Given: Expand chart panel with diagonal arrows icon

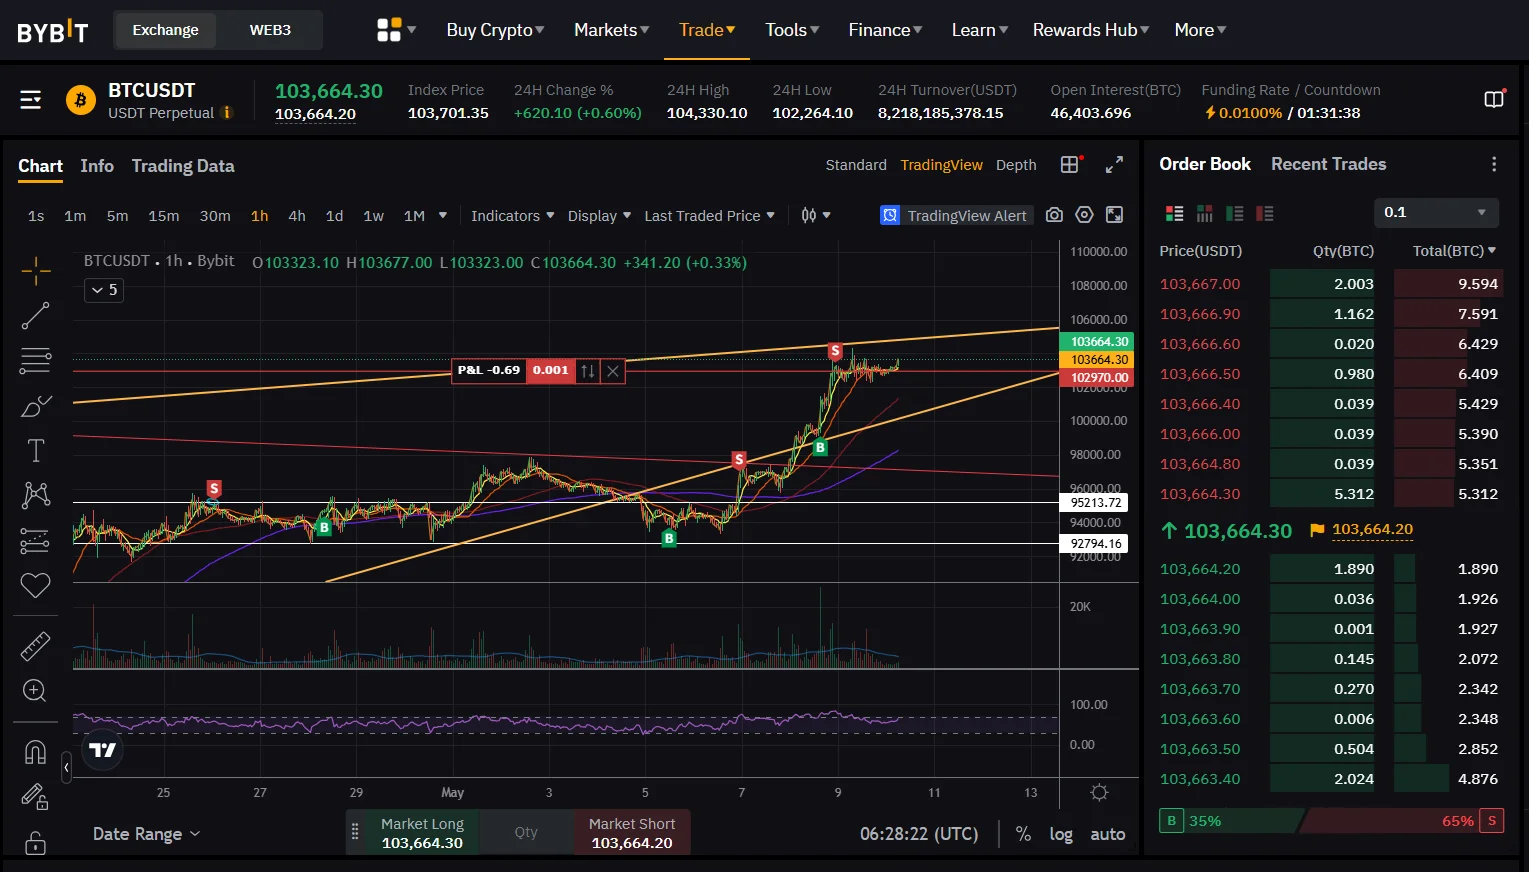Looking at the screenshot, I should click(1114, 165).
